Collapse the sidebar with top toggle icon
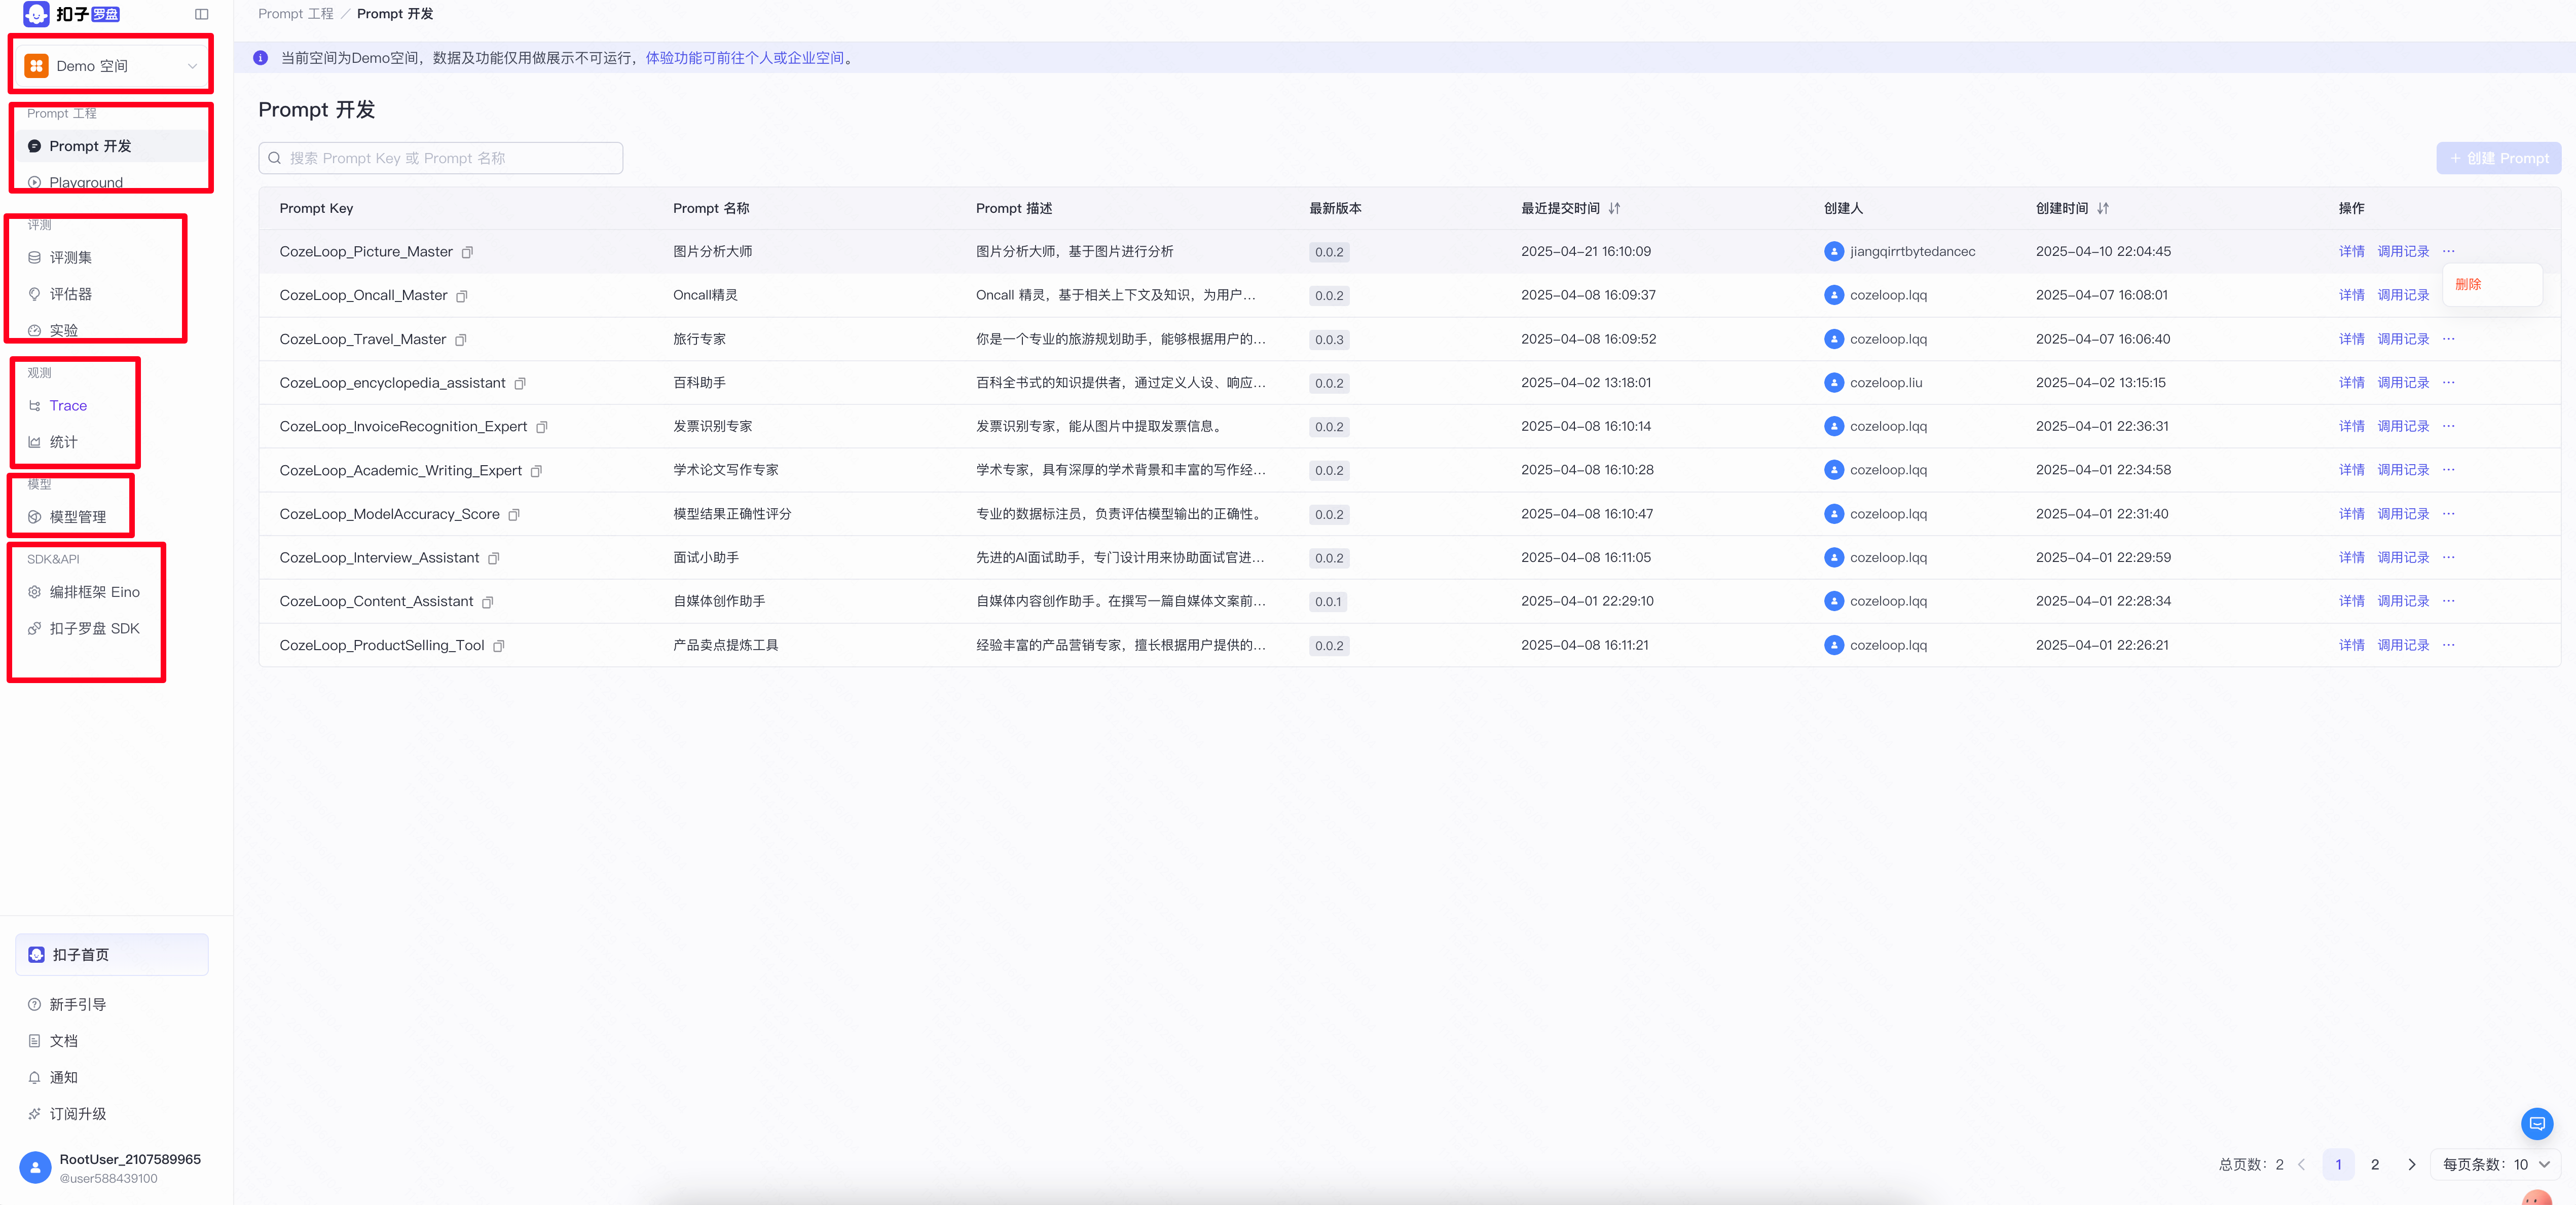The width and height of the screenshot is (2576, 1205). 201,14
